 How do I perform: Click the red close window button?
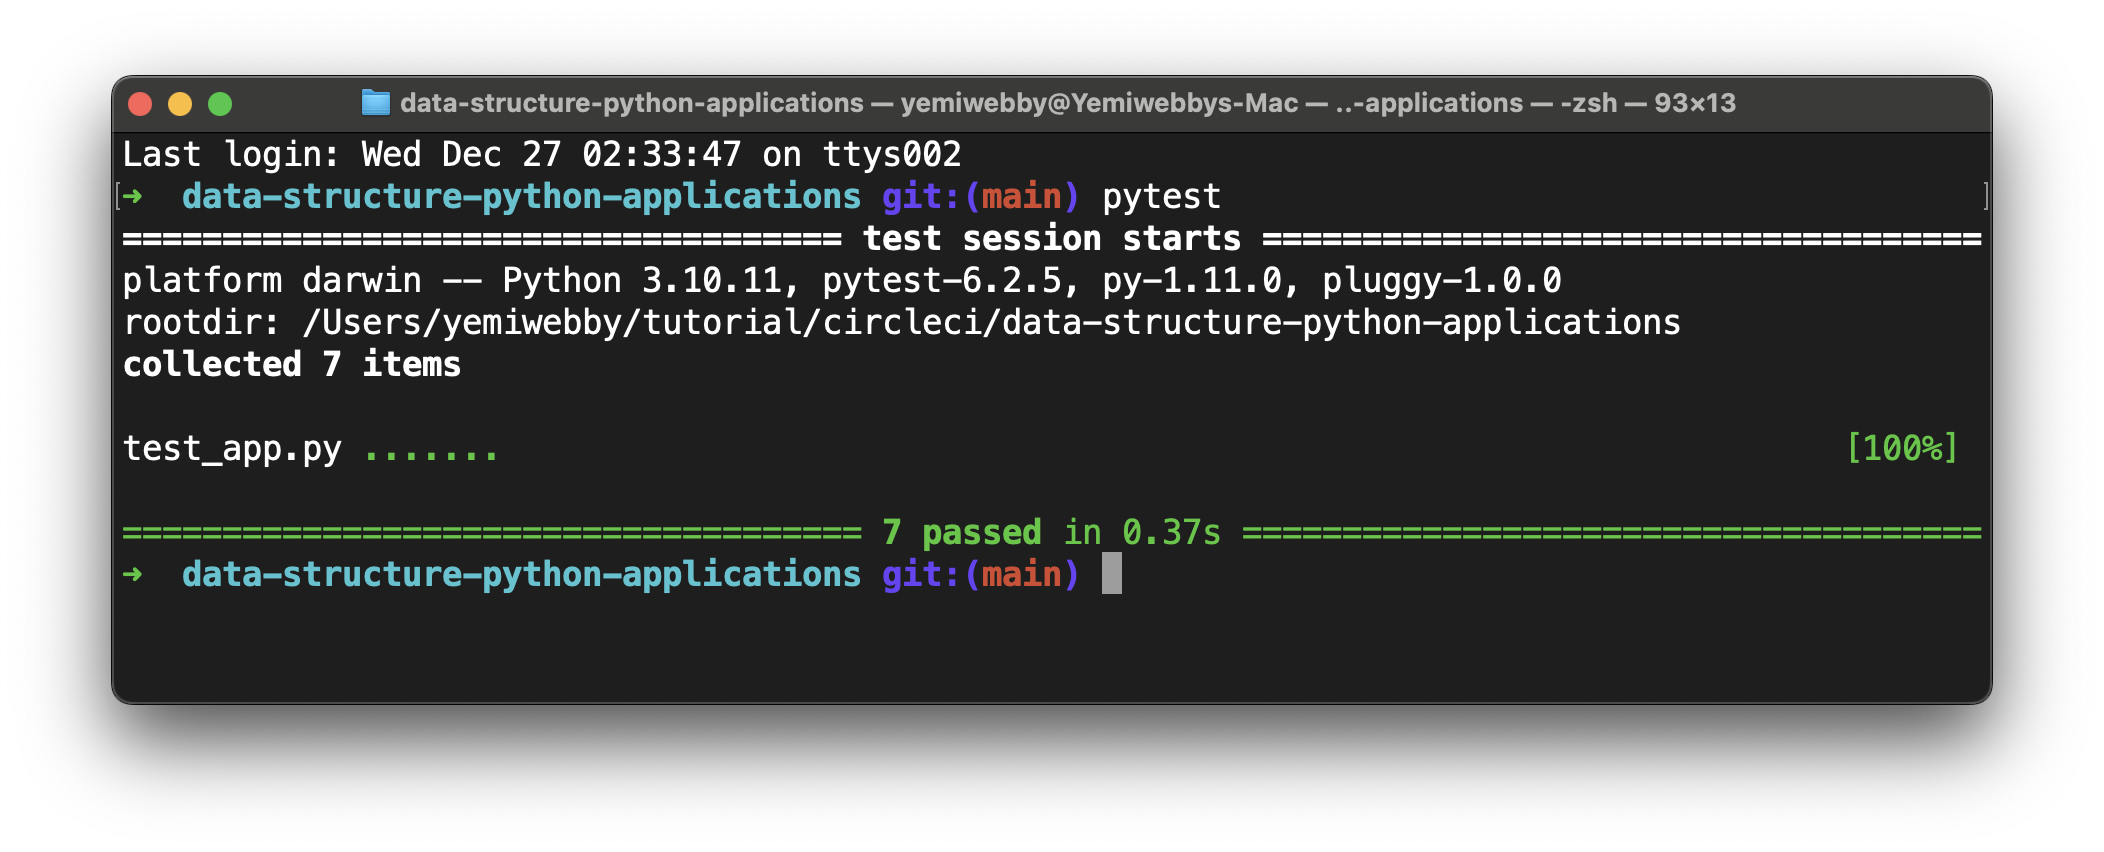click(x=140, y=104)
